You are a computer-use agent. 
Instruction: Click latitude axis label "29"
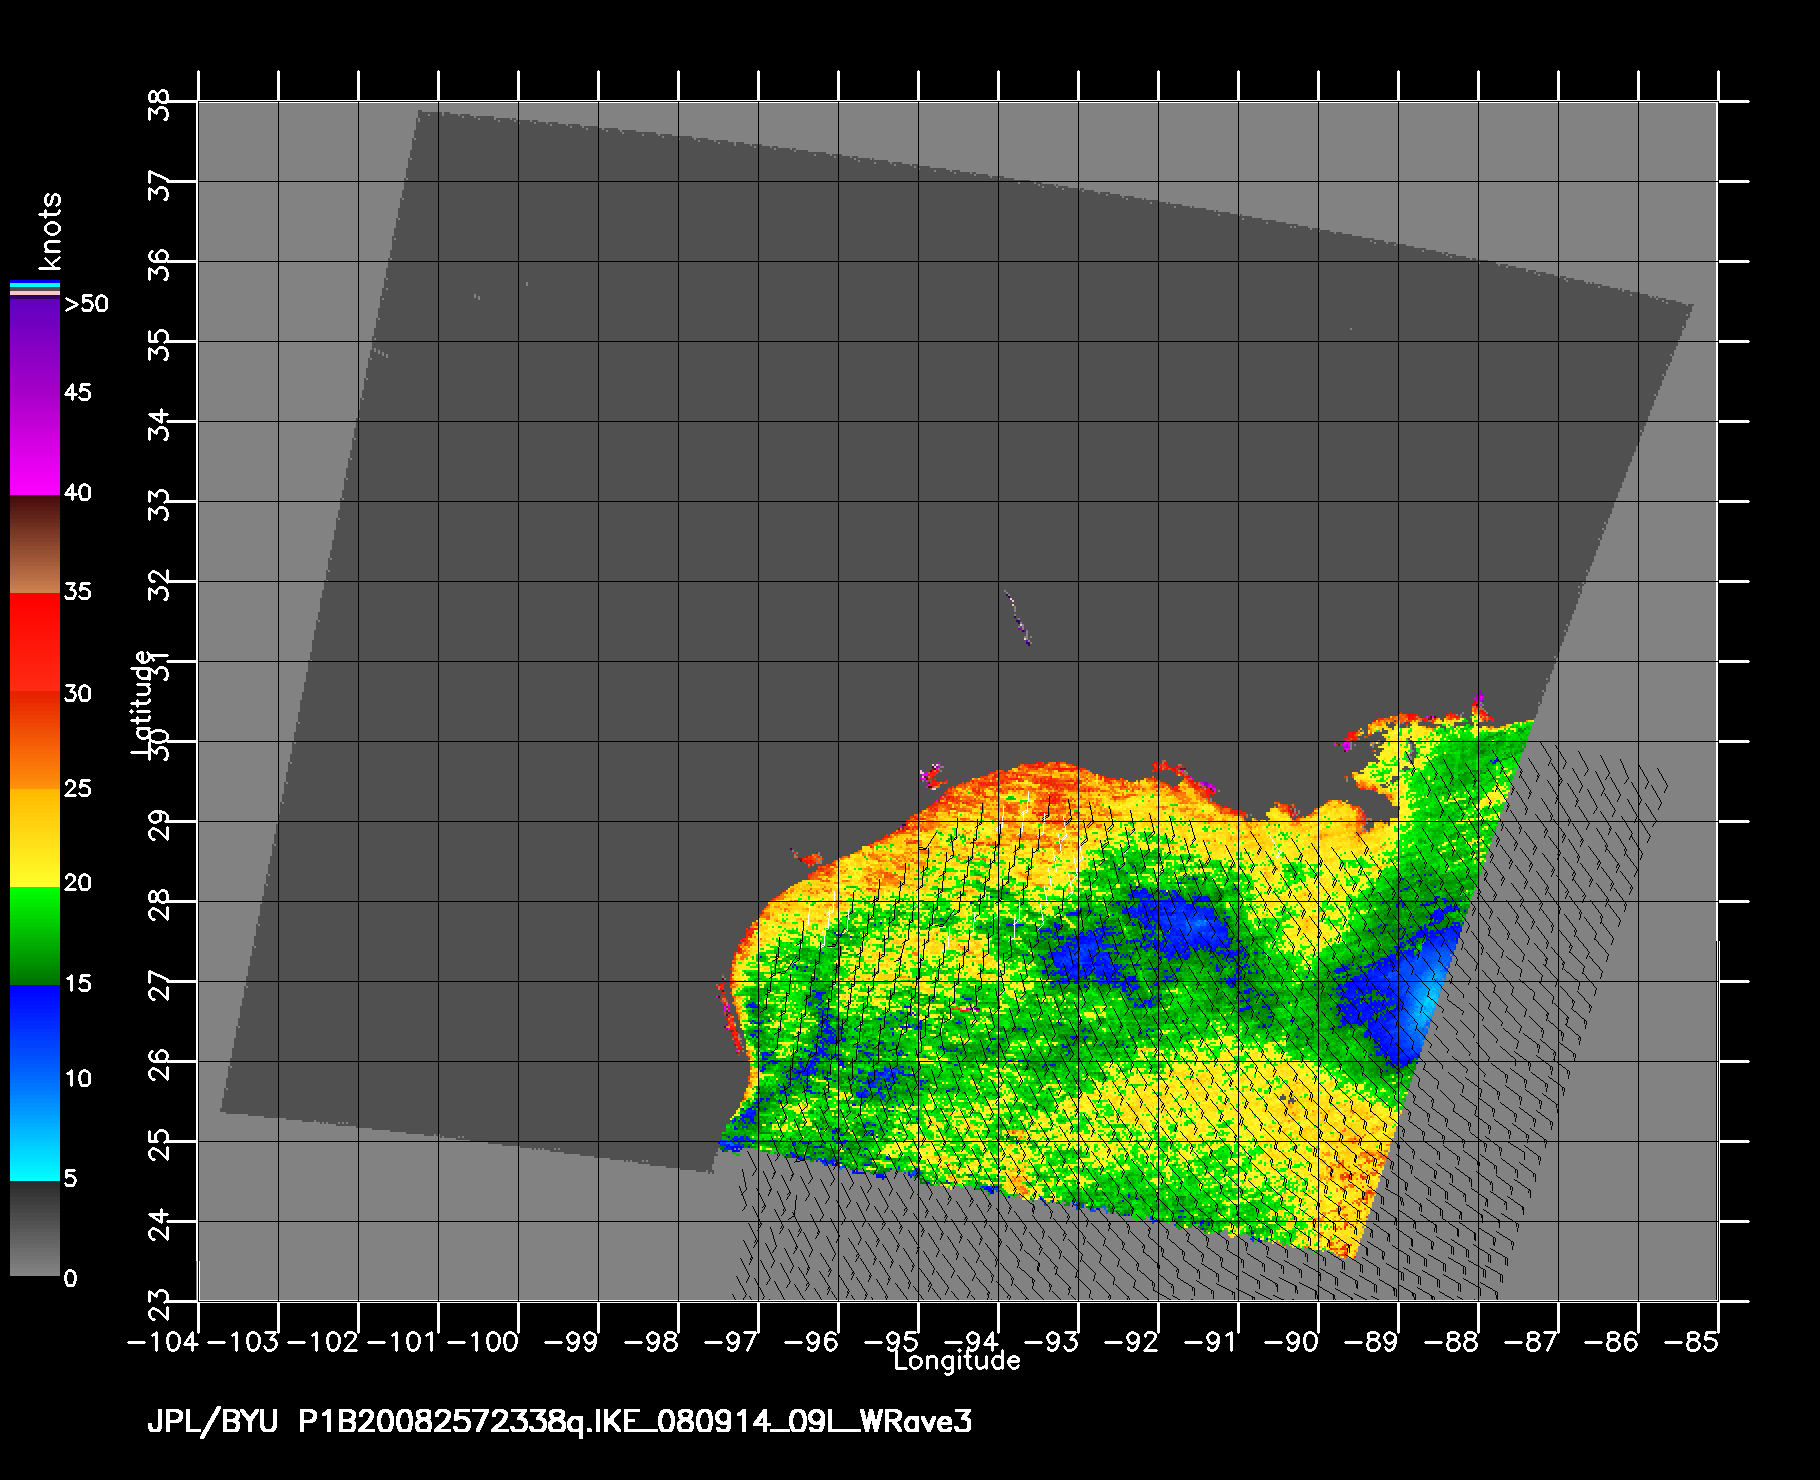[x=160, y=823]
